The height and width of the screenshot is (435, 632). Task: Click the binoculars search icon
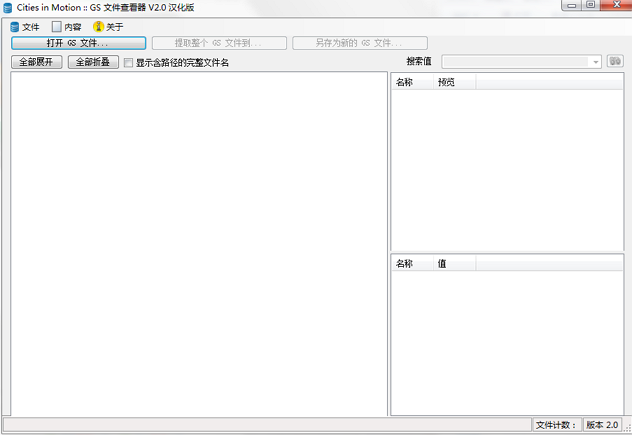tap(615, 61)
